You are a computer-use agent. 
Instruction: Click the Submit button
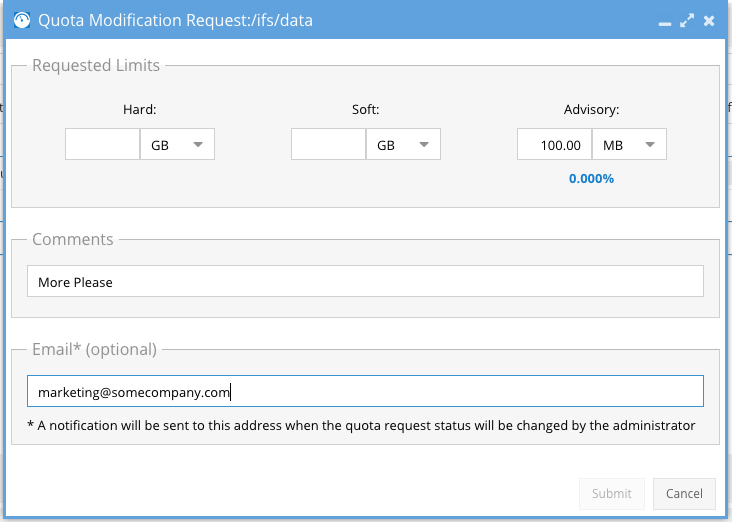coord(612,494)
